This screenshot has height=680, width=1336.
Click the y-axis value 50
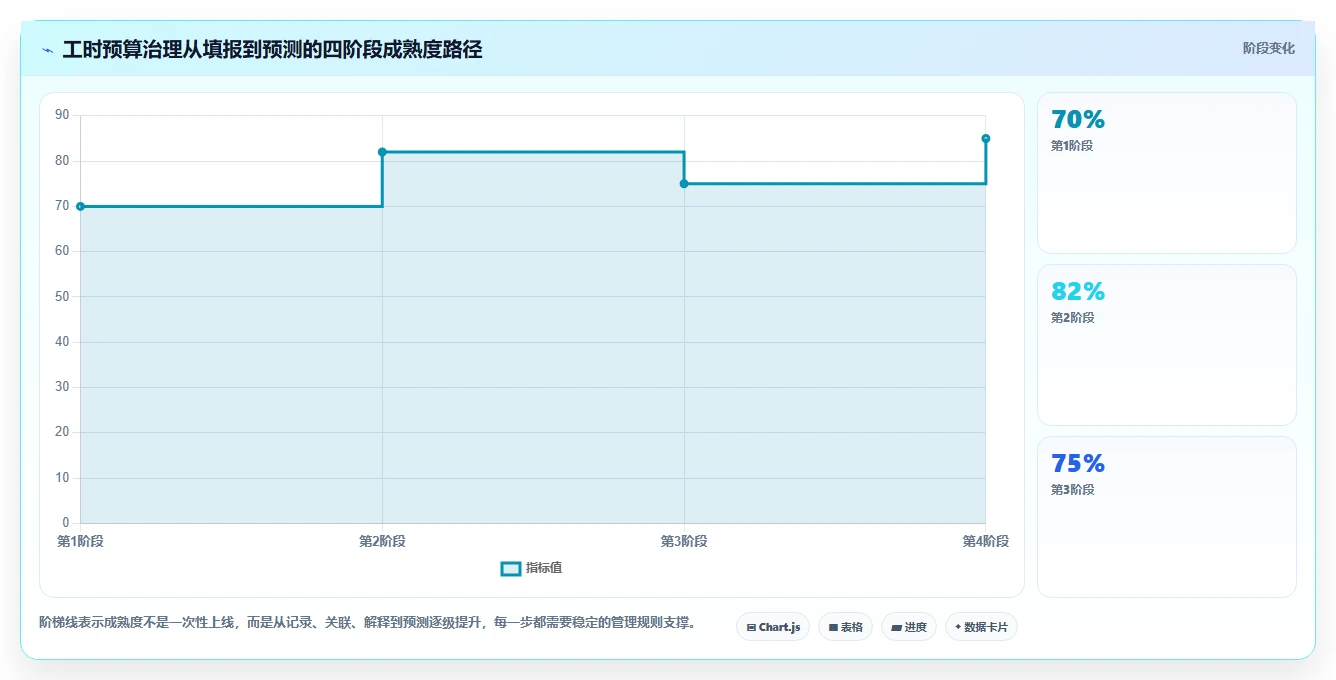click(x=62, y=296)
